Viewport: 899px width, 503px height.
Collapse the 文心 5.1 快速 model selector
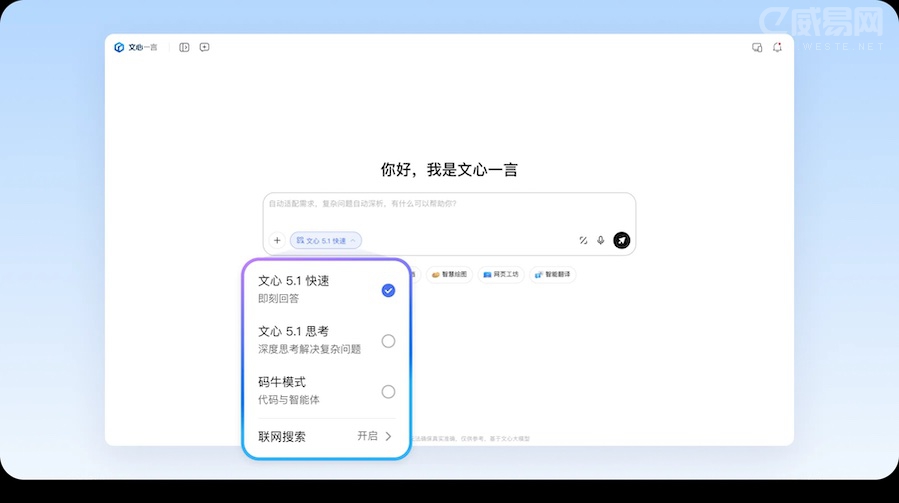tap(326, 240)
